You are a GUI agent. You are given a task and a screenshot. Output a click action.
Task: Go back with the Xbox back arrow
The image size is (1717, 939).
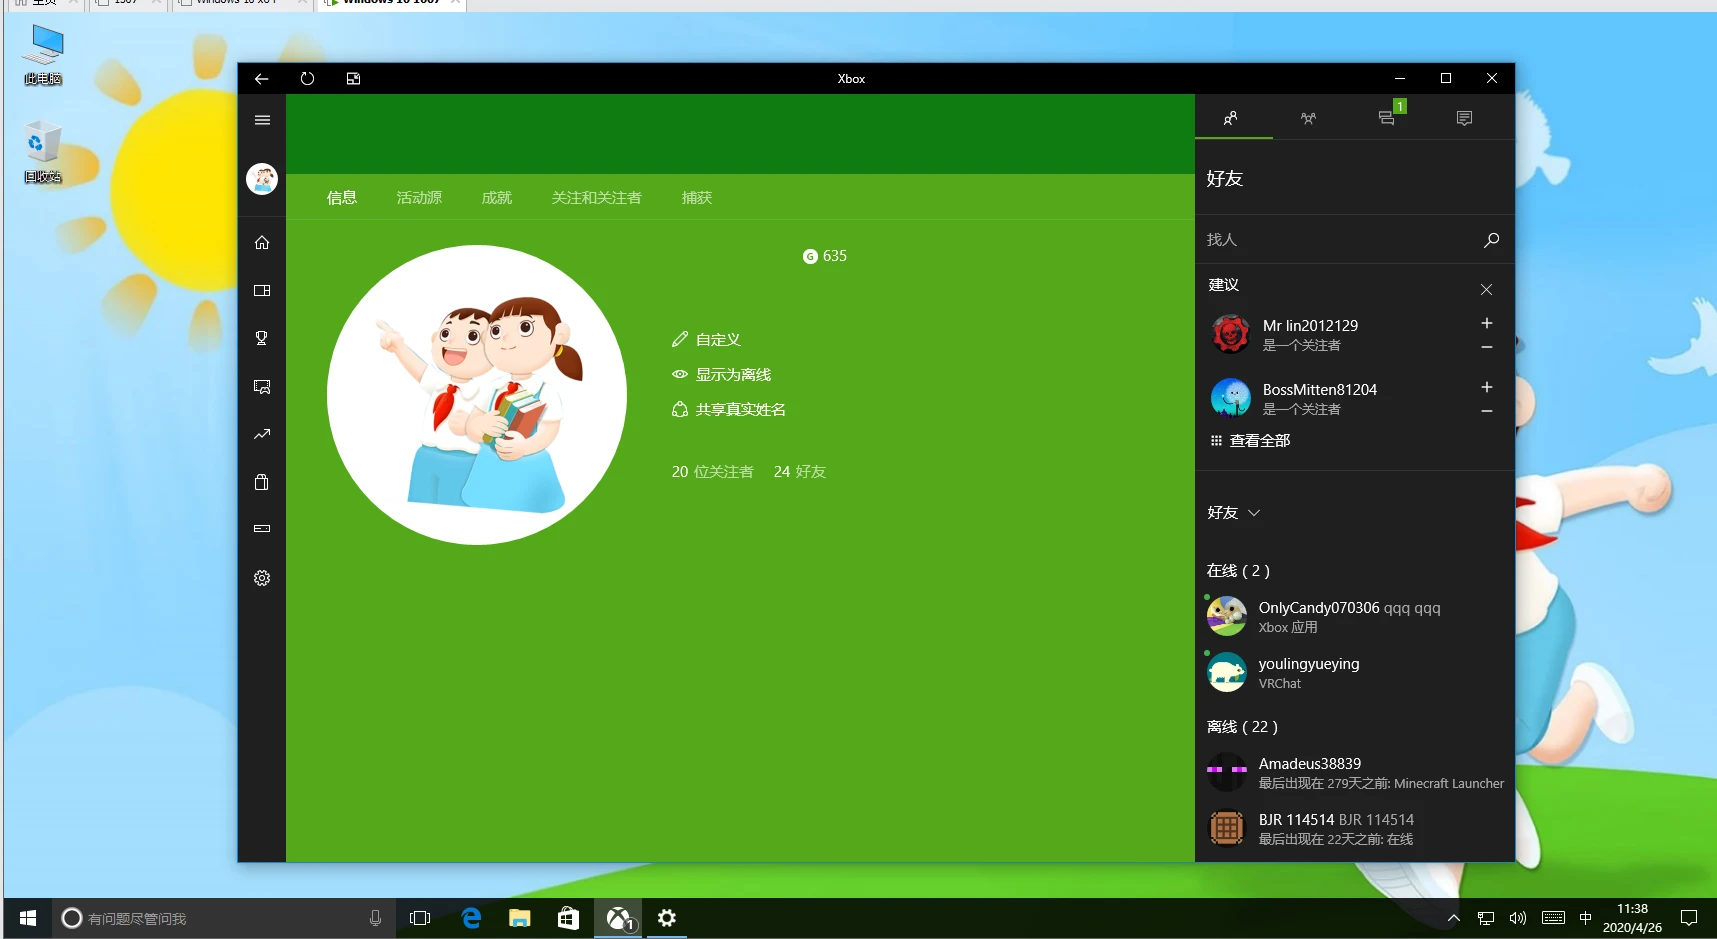tap(261, 79)
